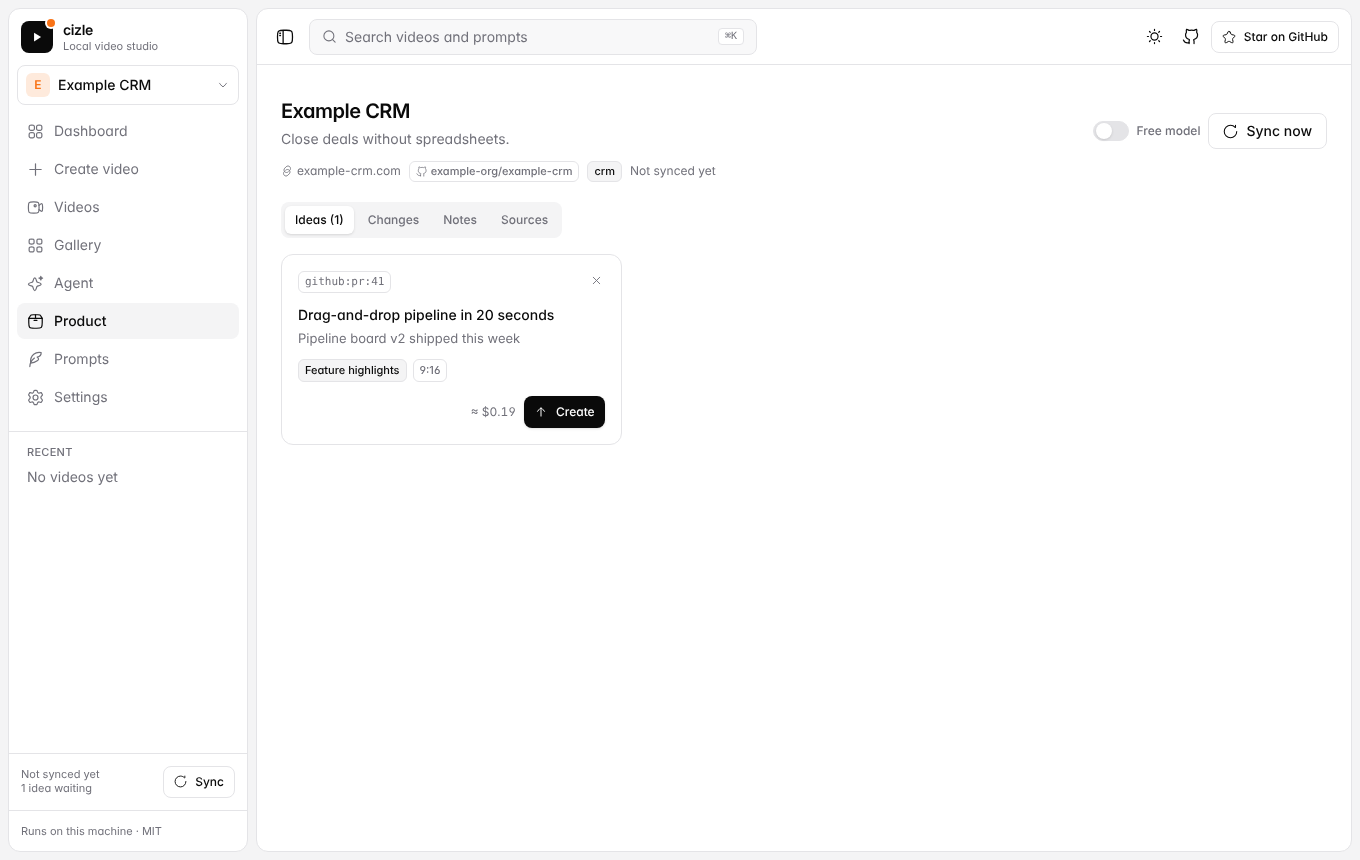Click '1 idea waiting' status text

pyautogui.click(x=56, y=788)
